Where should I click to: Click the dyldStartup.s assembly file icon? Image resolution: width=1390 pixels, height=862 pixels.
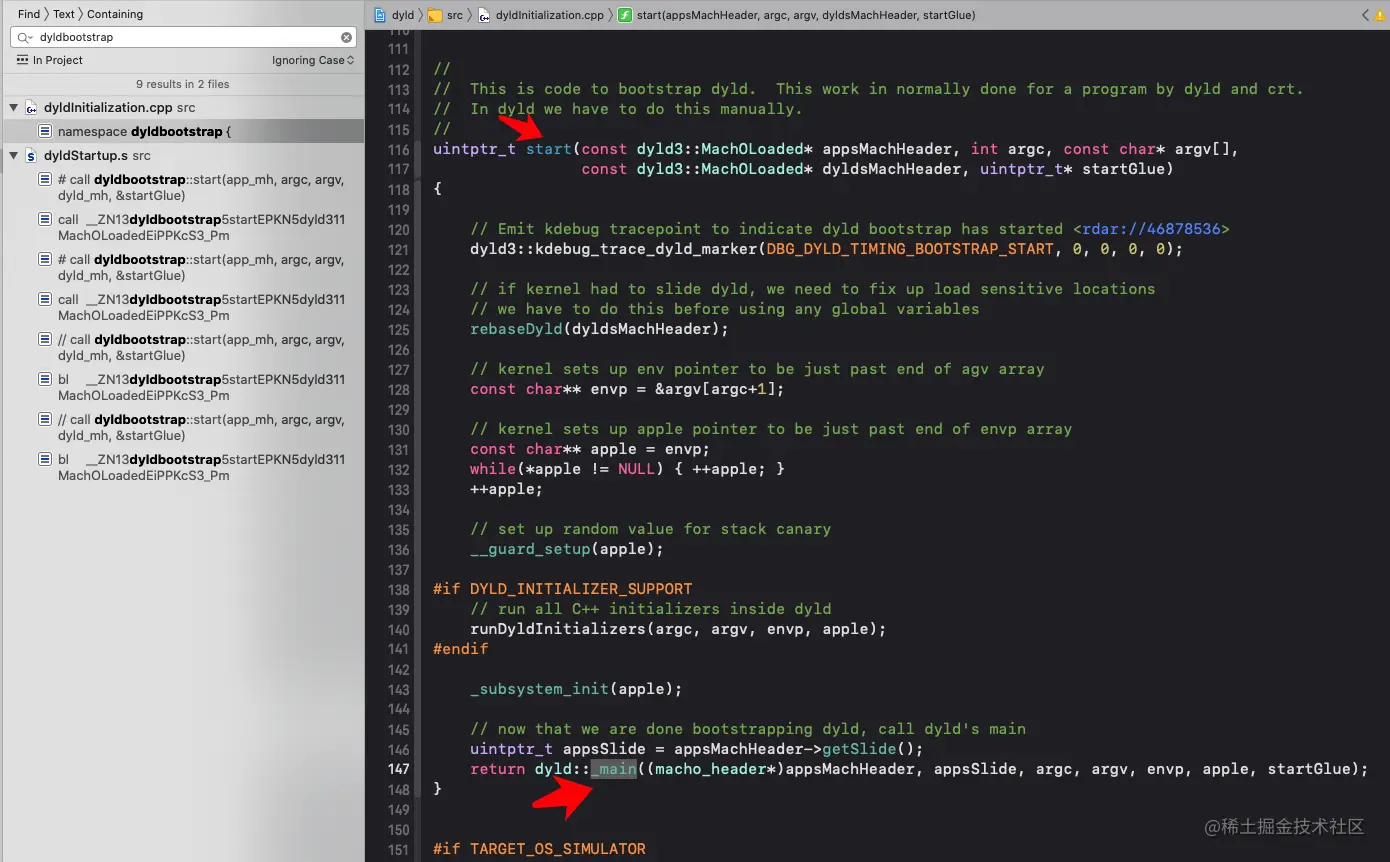[31, 155]
